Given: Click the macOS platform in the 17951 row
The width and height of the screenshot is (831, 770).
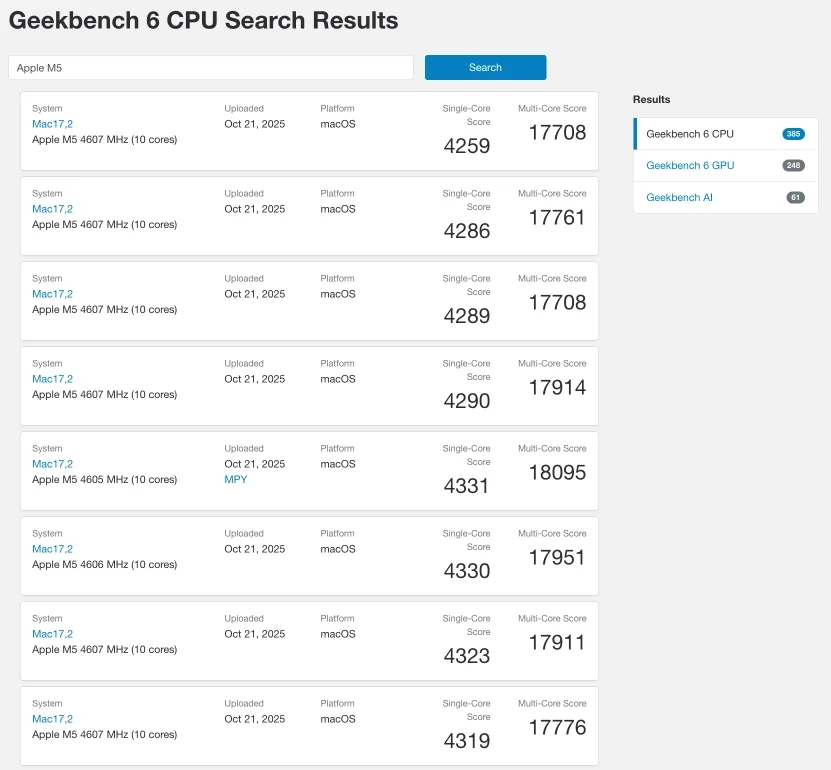Looking at the screenshot, I should click(338, 549).
